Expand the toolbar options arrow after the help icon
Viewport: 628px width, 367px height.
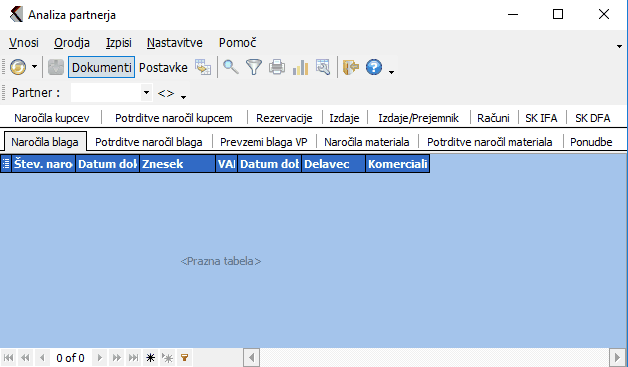[x=392, y=72]
